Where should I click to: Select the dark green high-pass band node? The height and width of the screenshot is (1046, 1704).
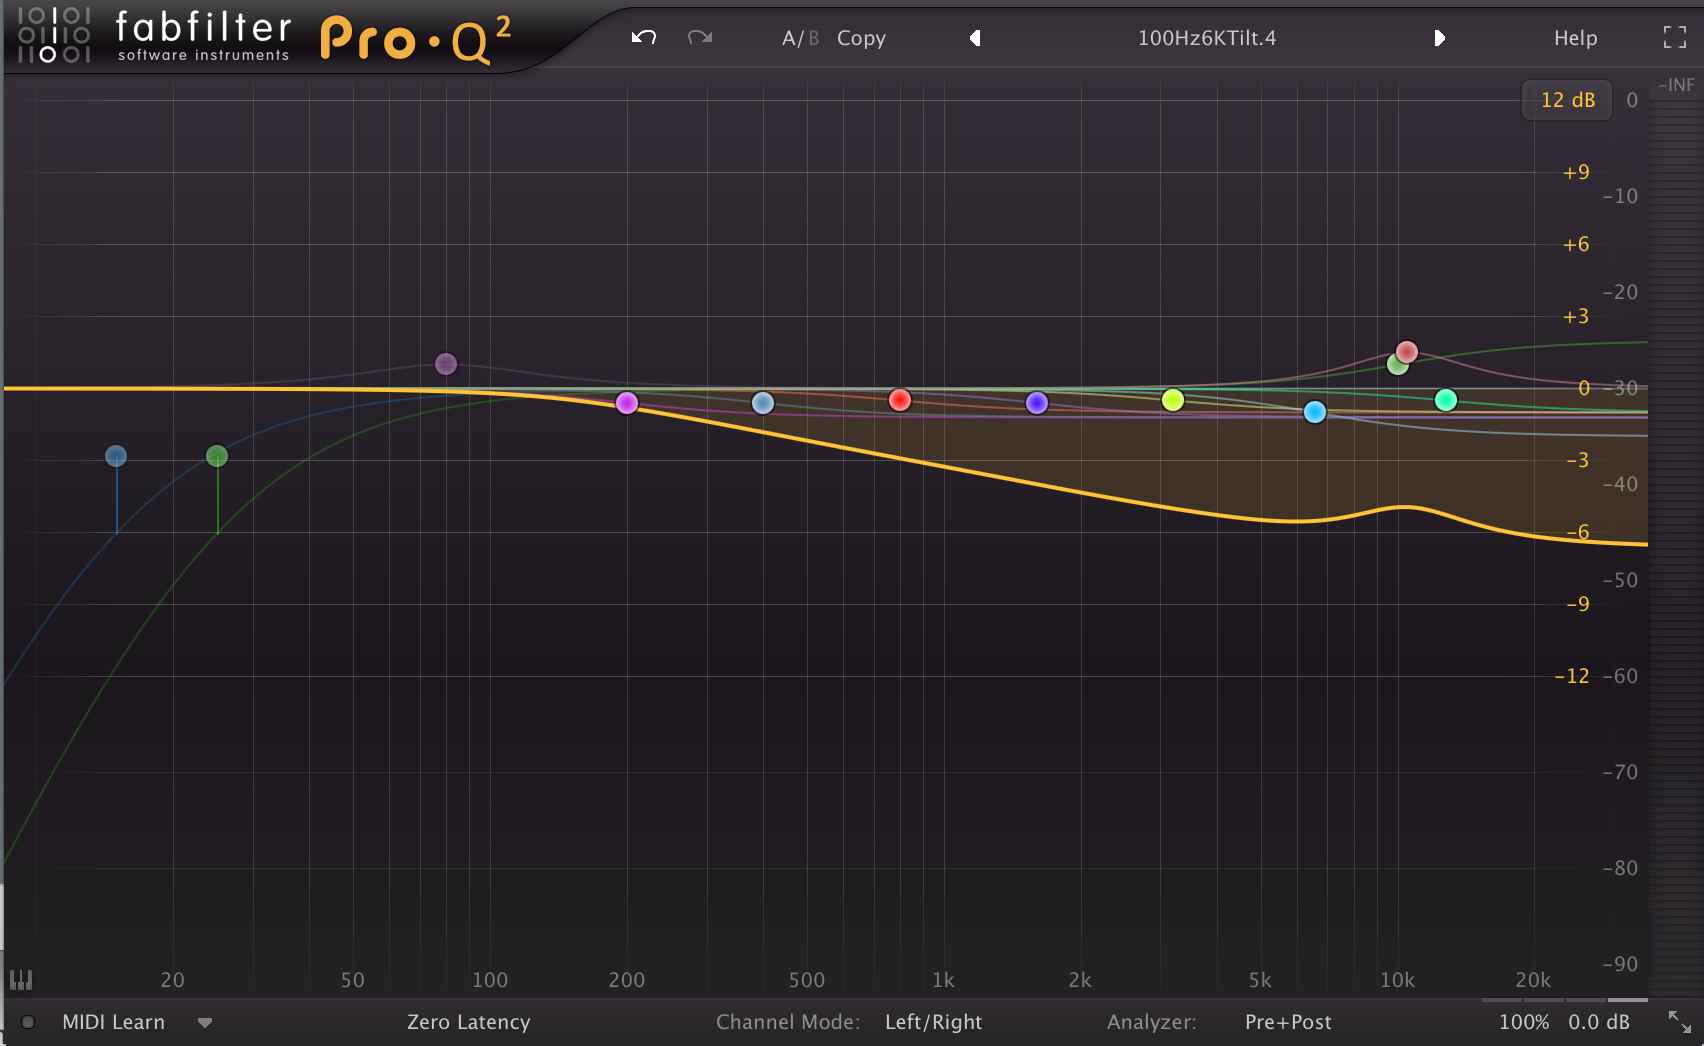(x=217, y=456)
